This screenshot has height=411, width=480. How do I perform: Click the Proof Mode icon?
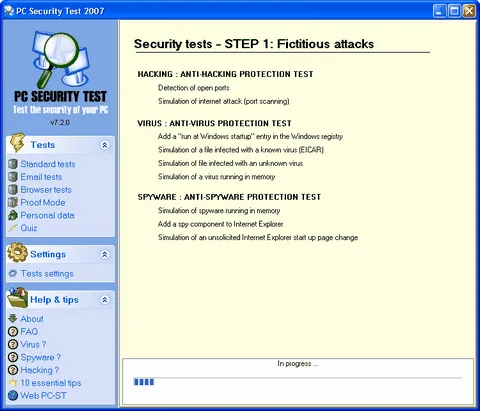coord(13,202)
